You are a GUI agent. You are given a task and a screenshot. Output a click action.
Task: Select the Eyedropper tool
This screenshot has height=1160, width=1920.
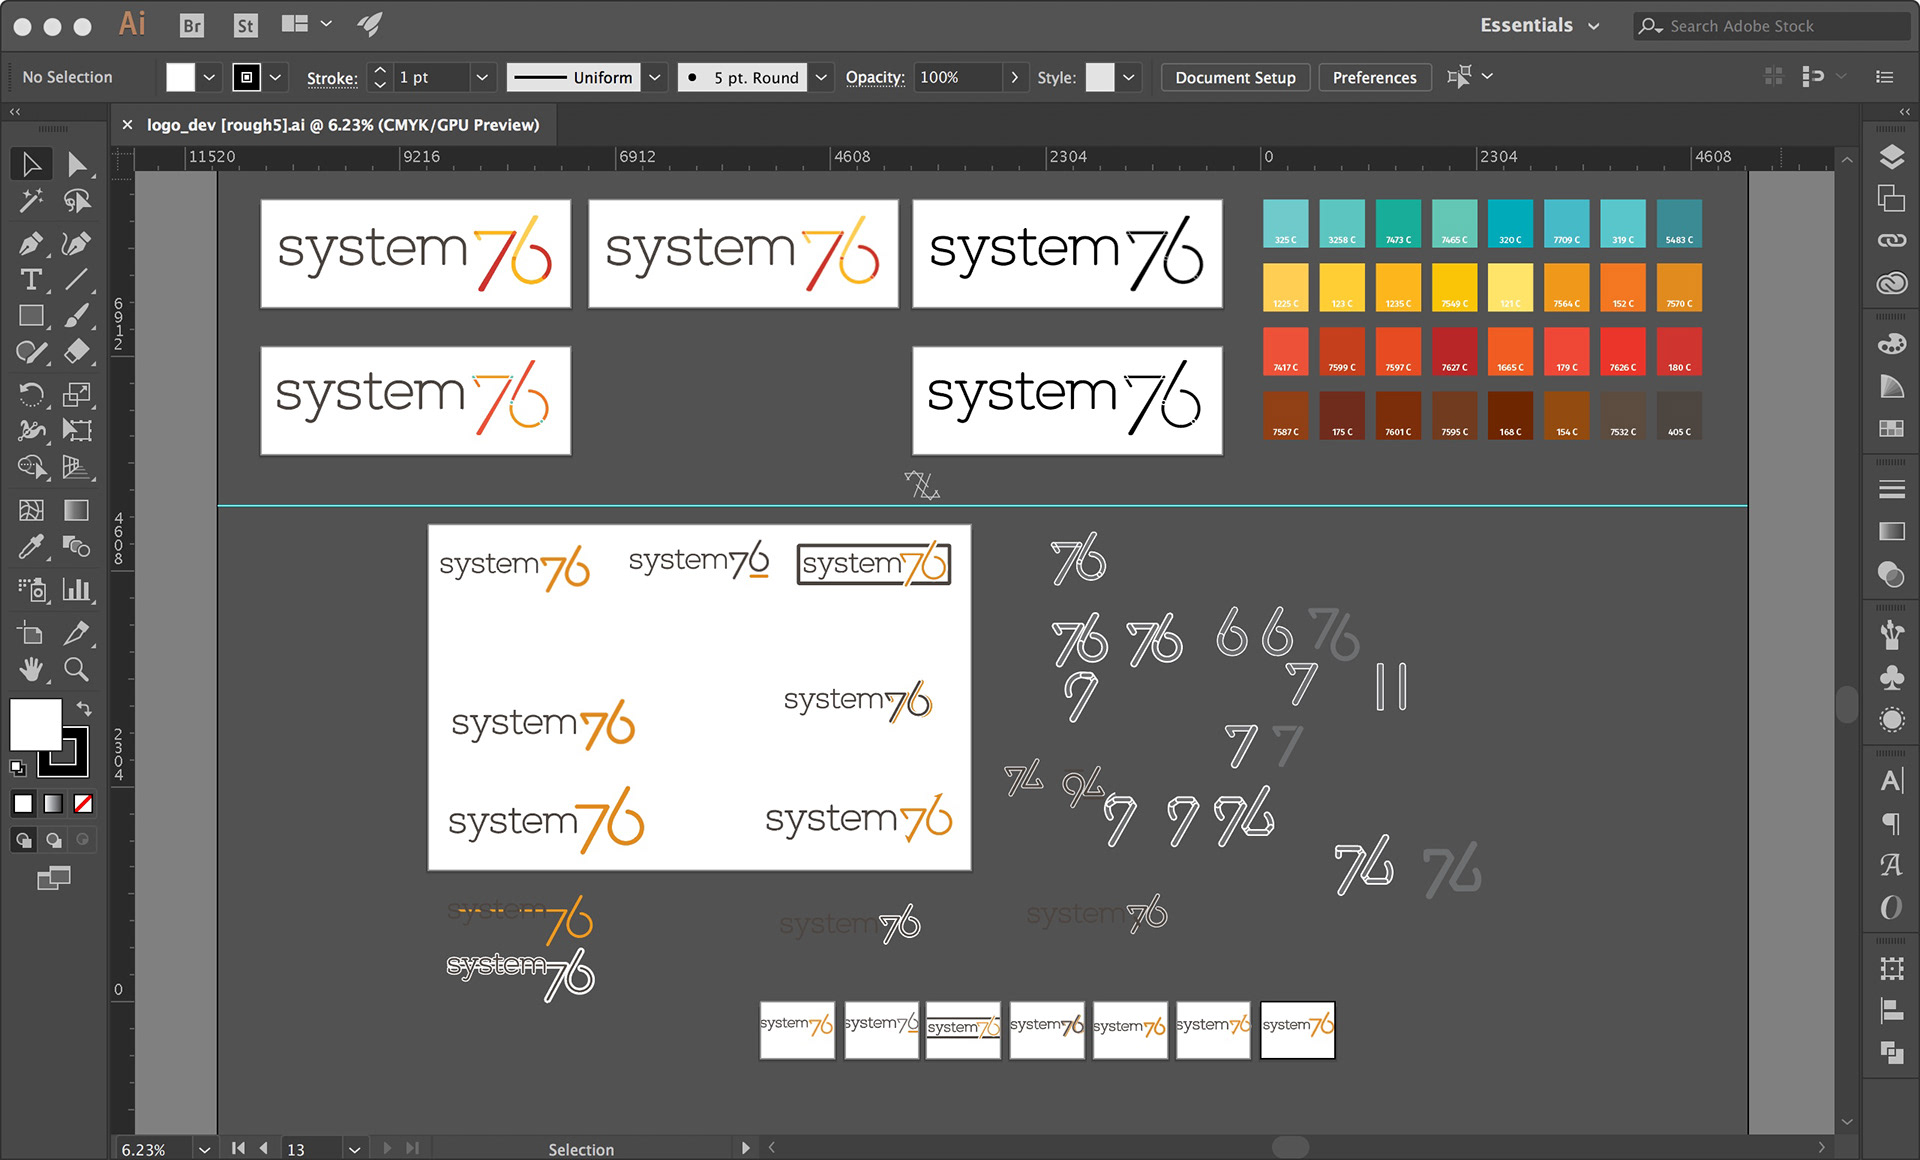31,546
